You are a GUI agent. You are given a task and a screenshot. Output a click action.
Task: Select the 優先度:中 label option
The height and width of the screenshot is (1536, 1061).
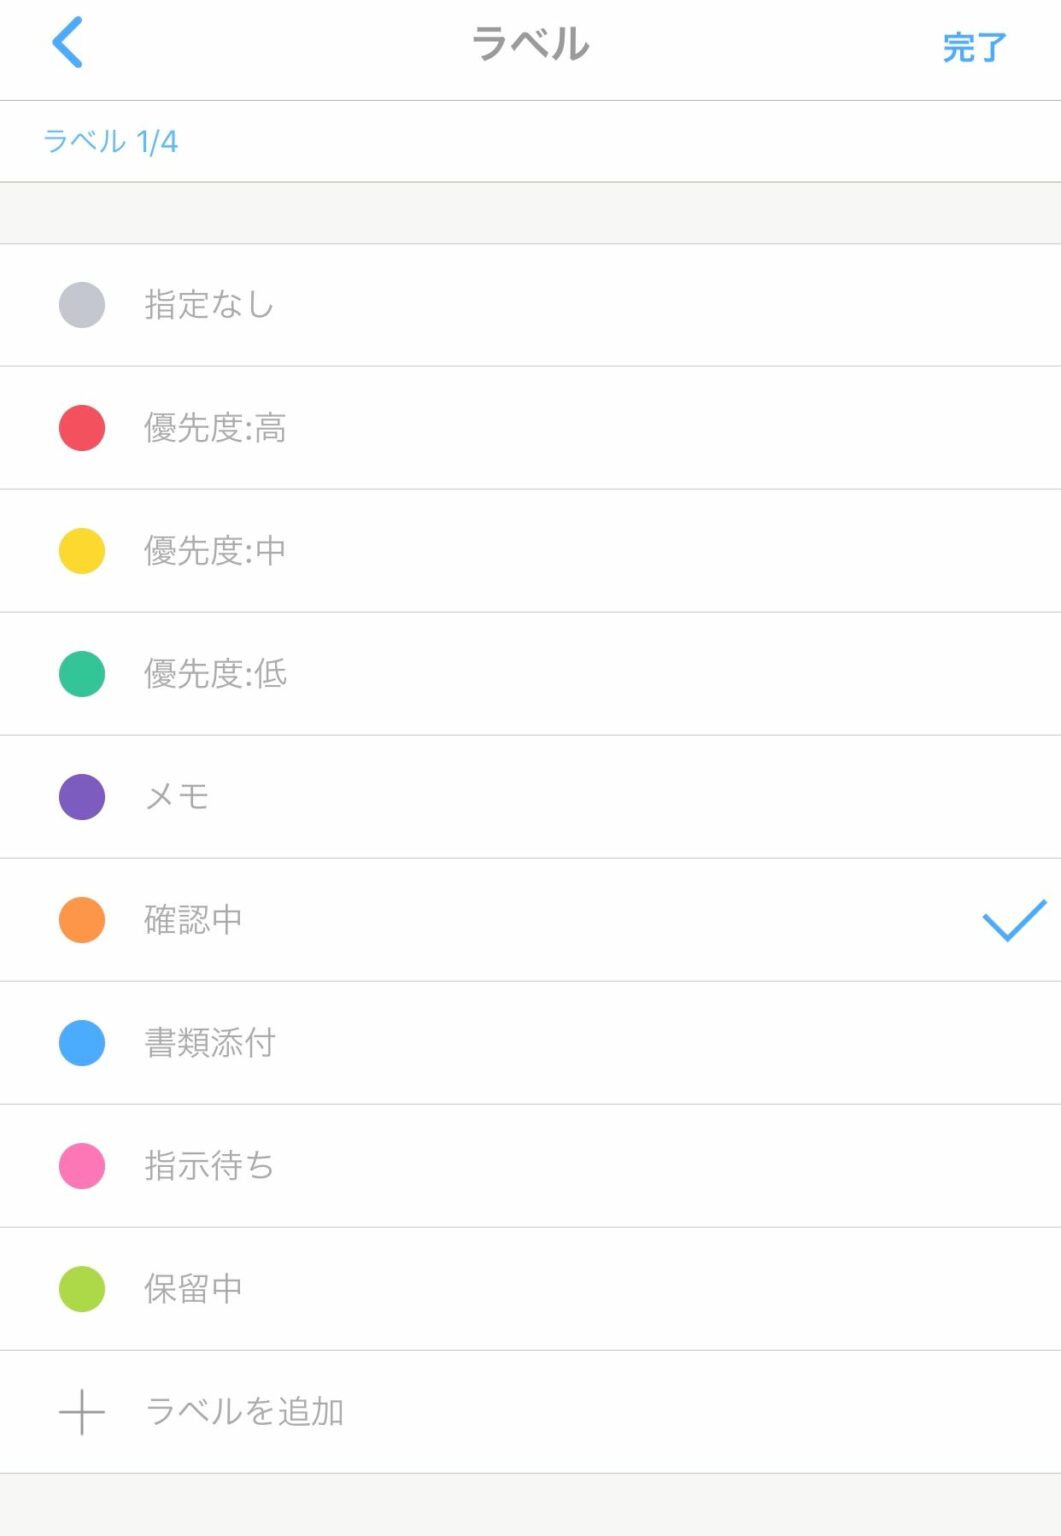coord(215,551)
